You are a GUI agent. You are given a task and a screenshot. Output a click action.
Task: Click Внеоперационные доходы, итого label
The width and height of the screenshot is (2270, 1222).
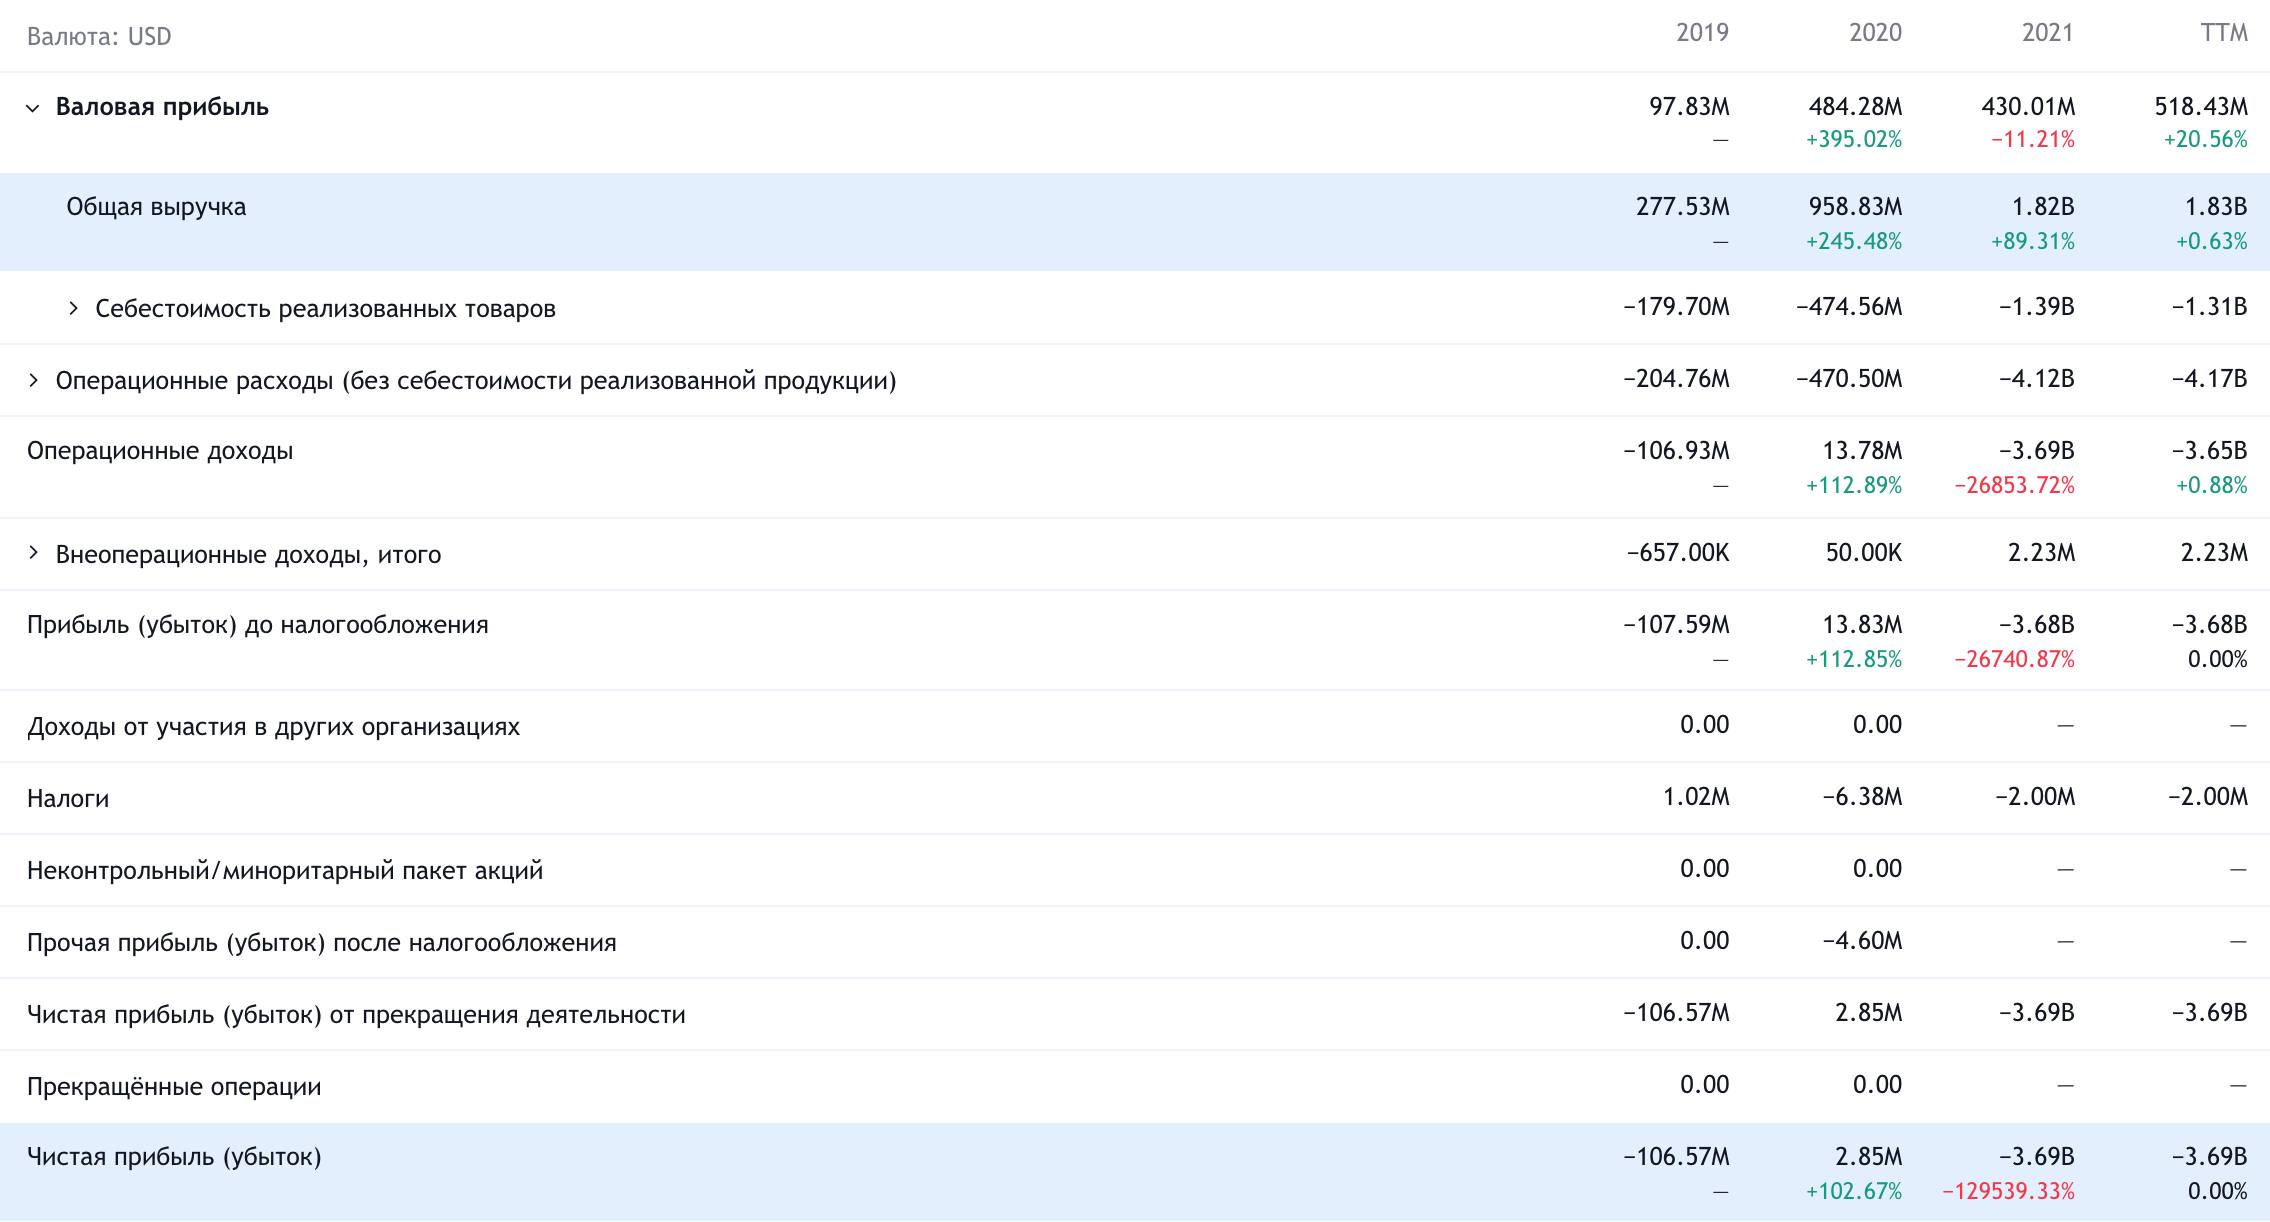pos(248,554)
